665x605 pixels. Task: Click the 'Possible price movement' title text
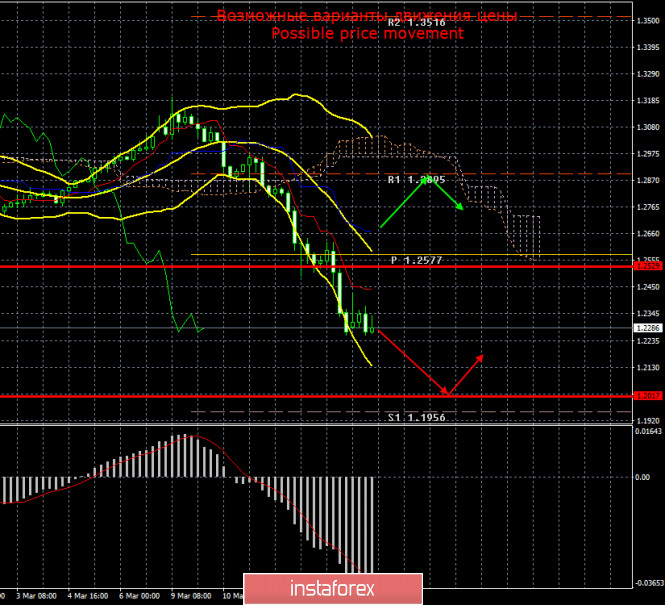click(367, 33)
